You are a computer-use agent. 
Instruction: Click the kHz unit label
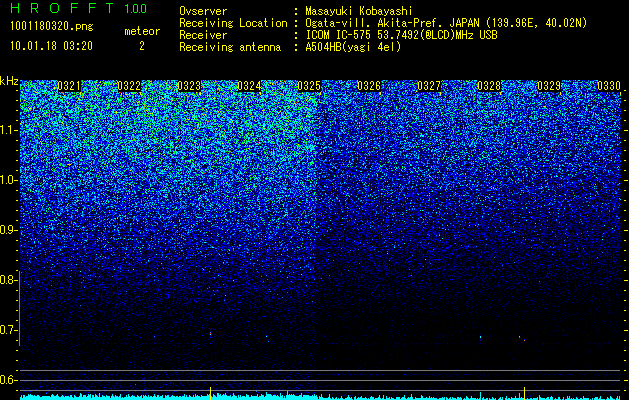tap(9, 81)
